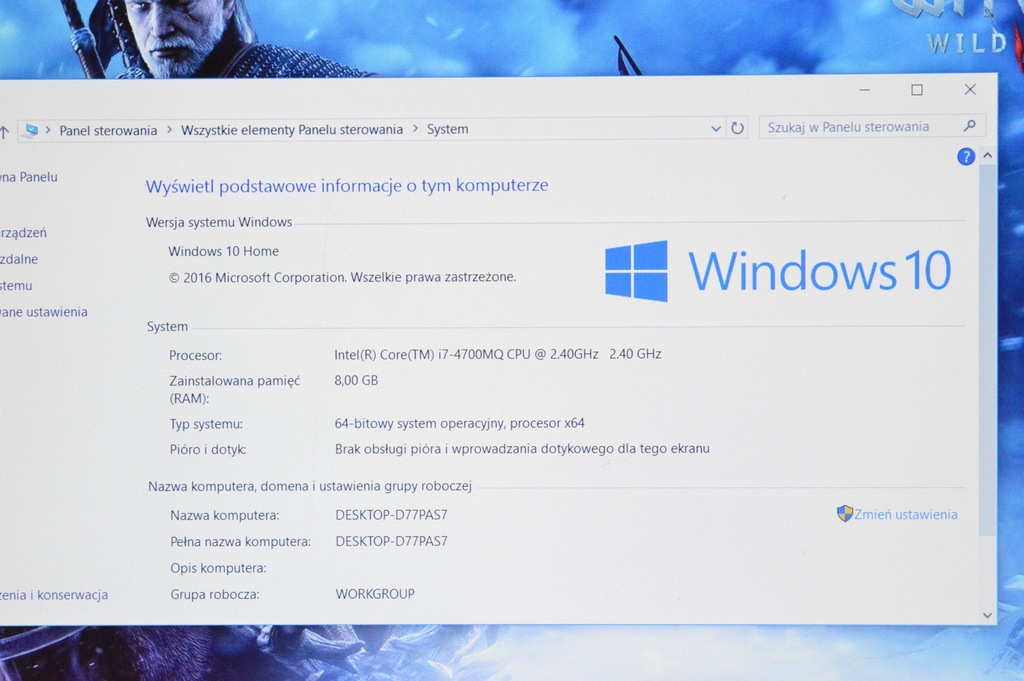Click 'Brak obsługi pióra' value text
The image size is (1024, 681).
[522, 449]
